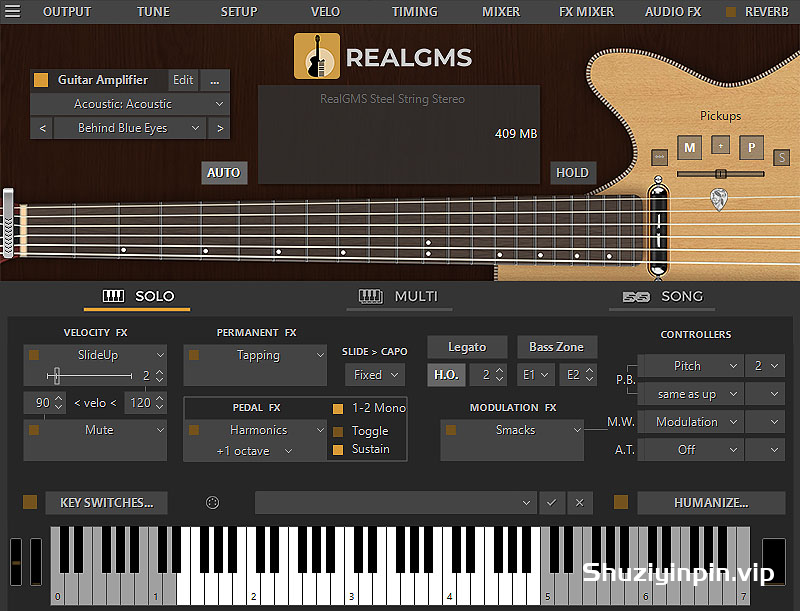Adjust the Pickups position slider
The height and width of the screenshot is (611, 800).
click(720, 174)
